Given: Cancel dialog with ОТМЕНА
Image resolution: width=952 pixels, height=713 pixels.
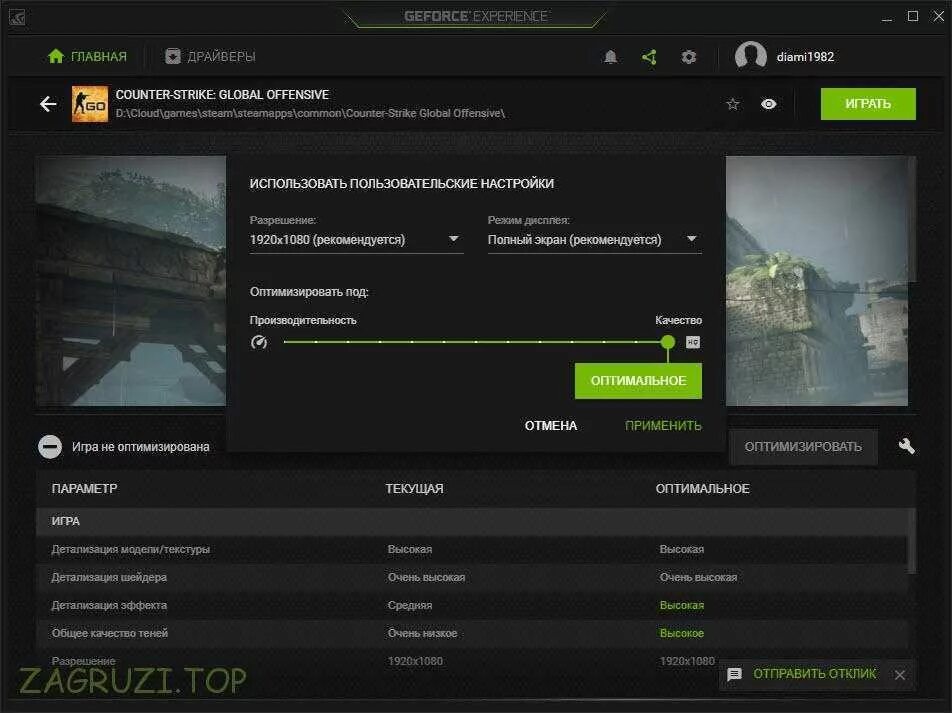Looking at the screenshot, I should [x=551, y=426].
